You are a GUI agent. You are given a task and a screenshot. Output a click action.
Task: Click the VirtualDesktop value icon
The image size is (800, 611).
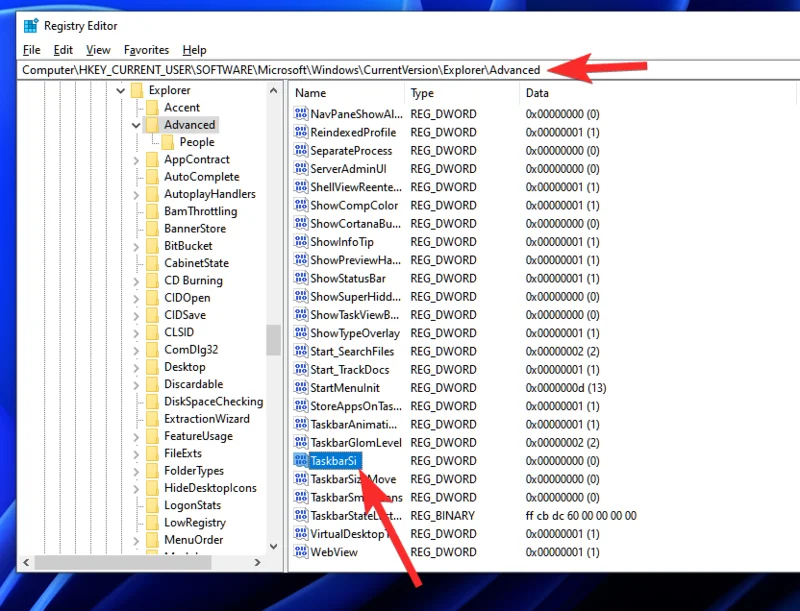301,533
